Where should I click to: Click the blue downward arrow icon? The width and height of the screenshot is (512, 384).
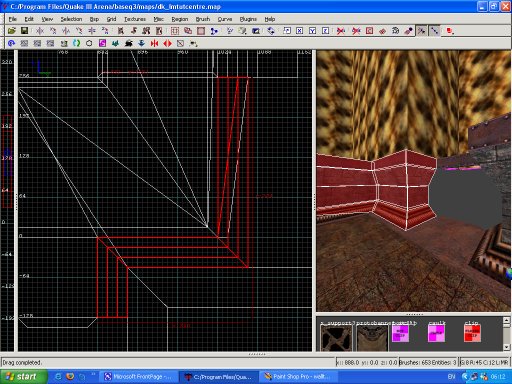141,43
